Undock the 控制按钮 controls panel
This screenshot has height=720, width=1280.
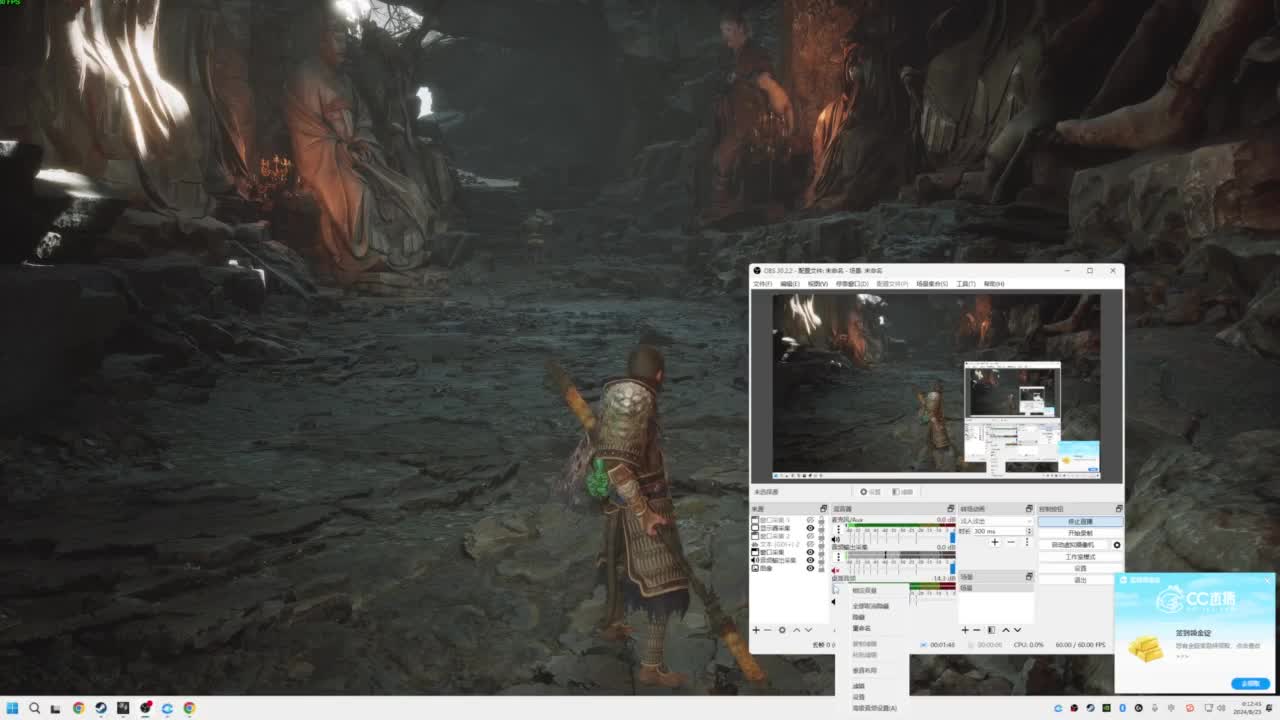point(1119,509)
